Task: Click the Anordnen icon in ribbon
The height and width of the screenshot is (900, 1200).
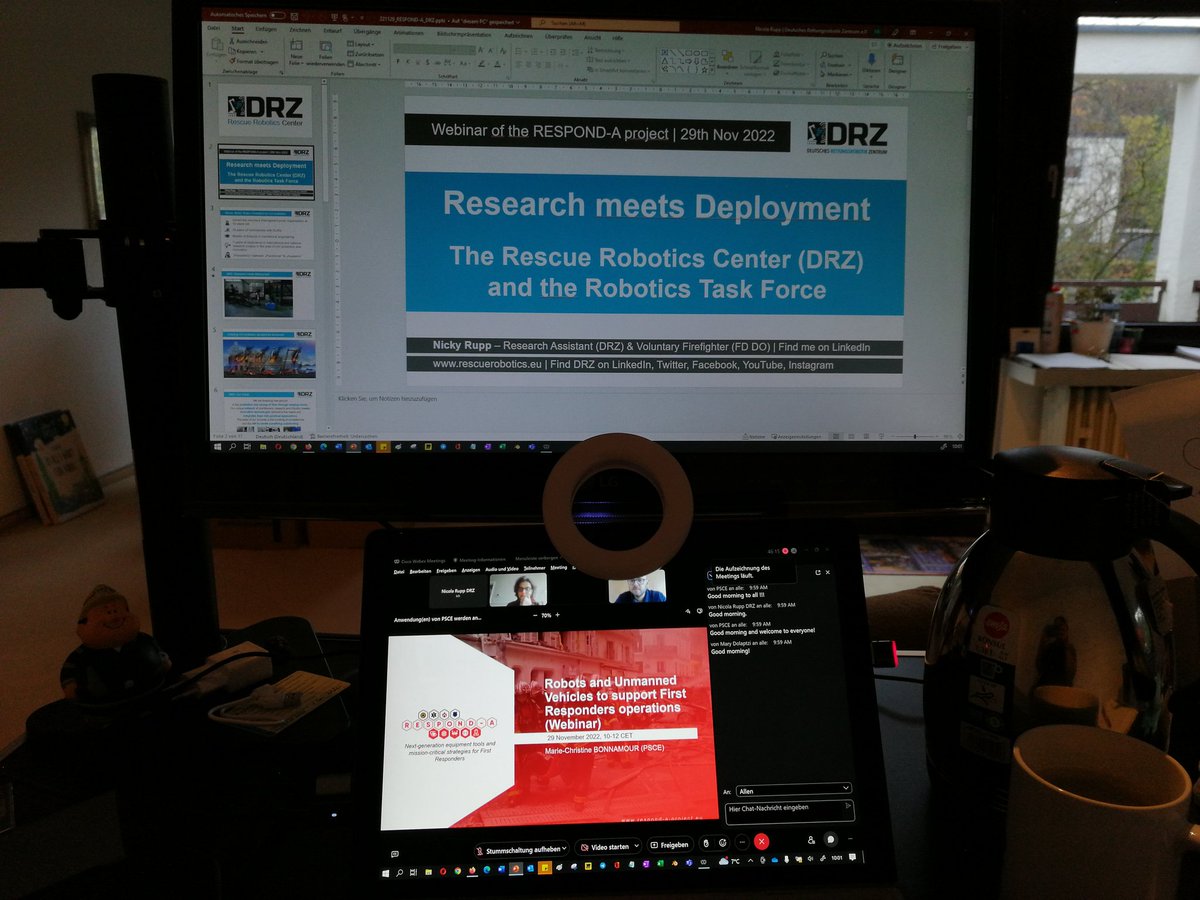Action: pos(727,58)
